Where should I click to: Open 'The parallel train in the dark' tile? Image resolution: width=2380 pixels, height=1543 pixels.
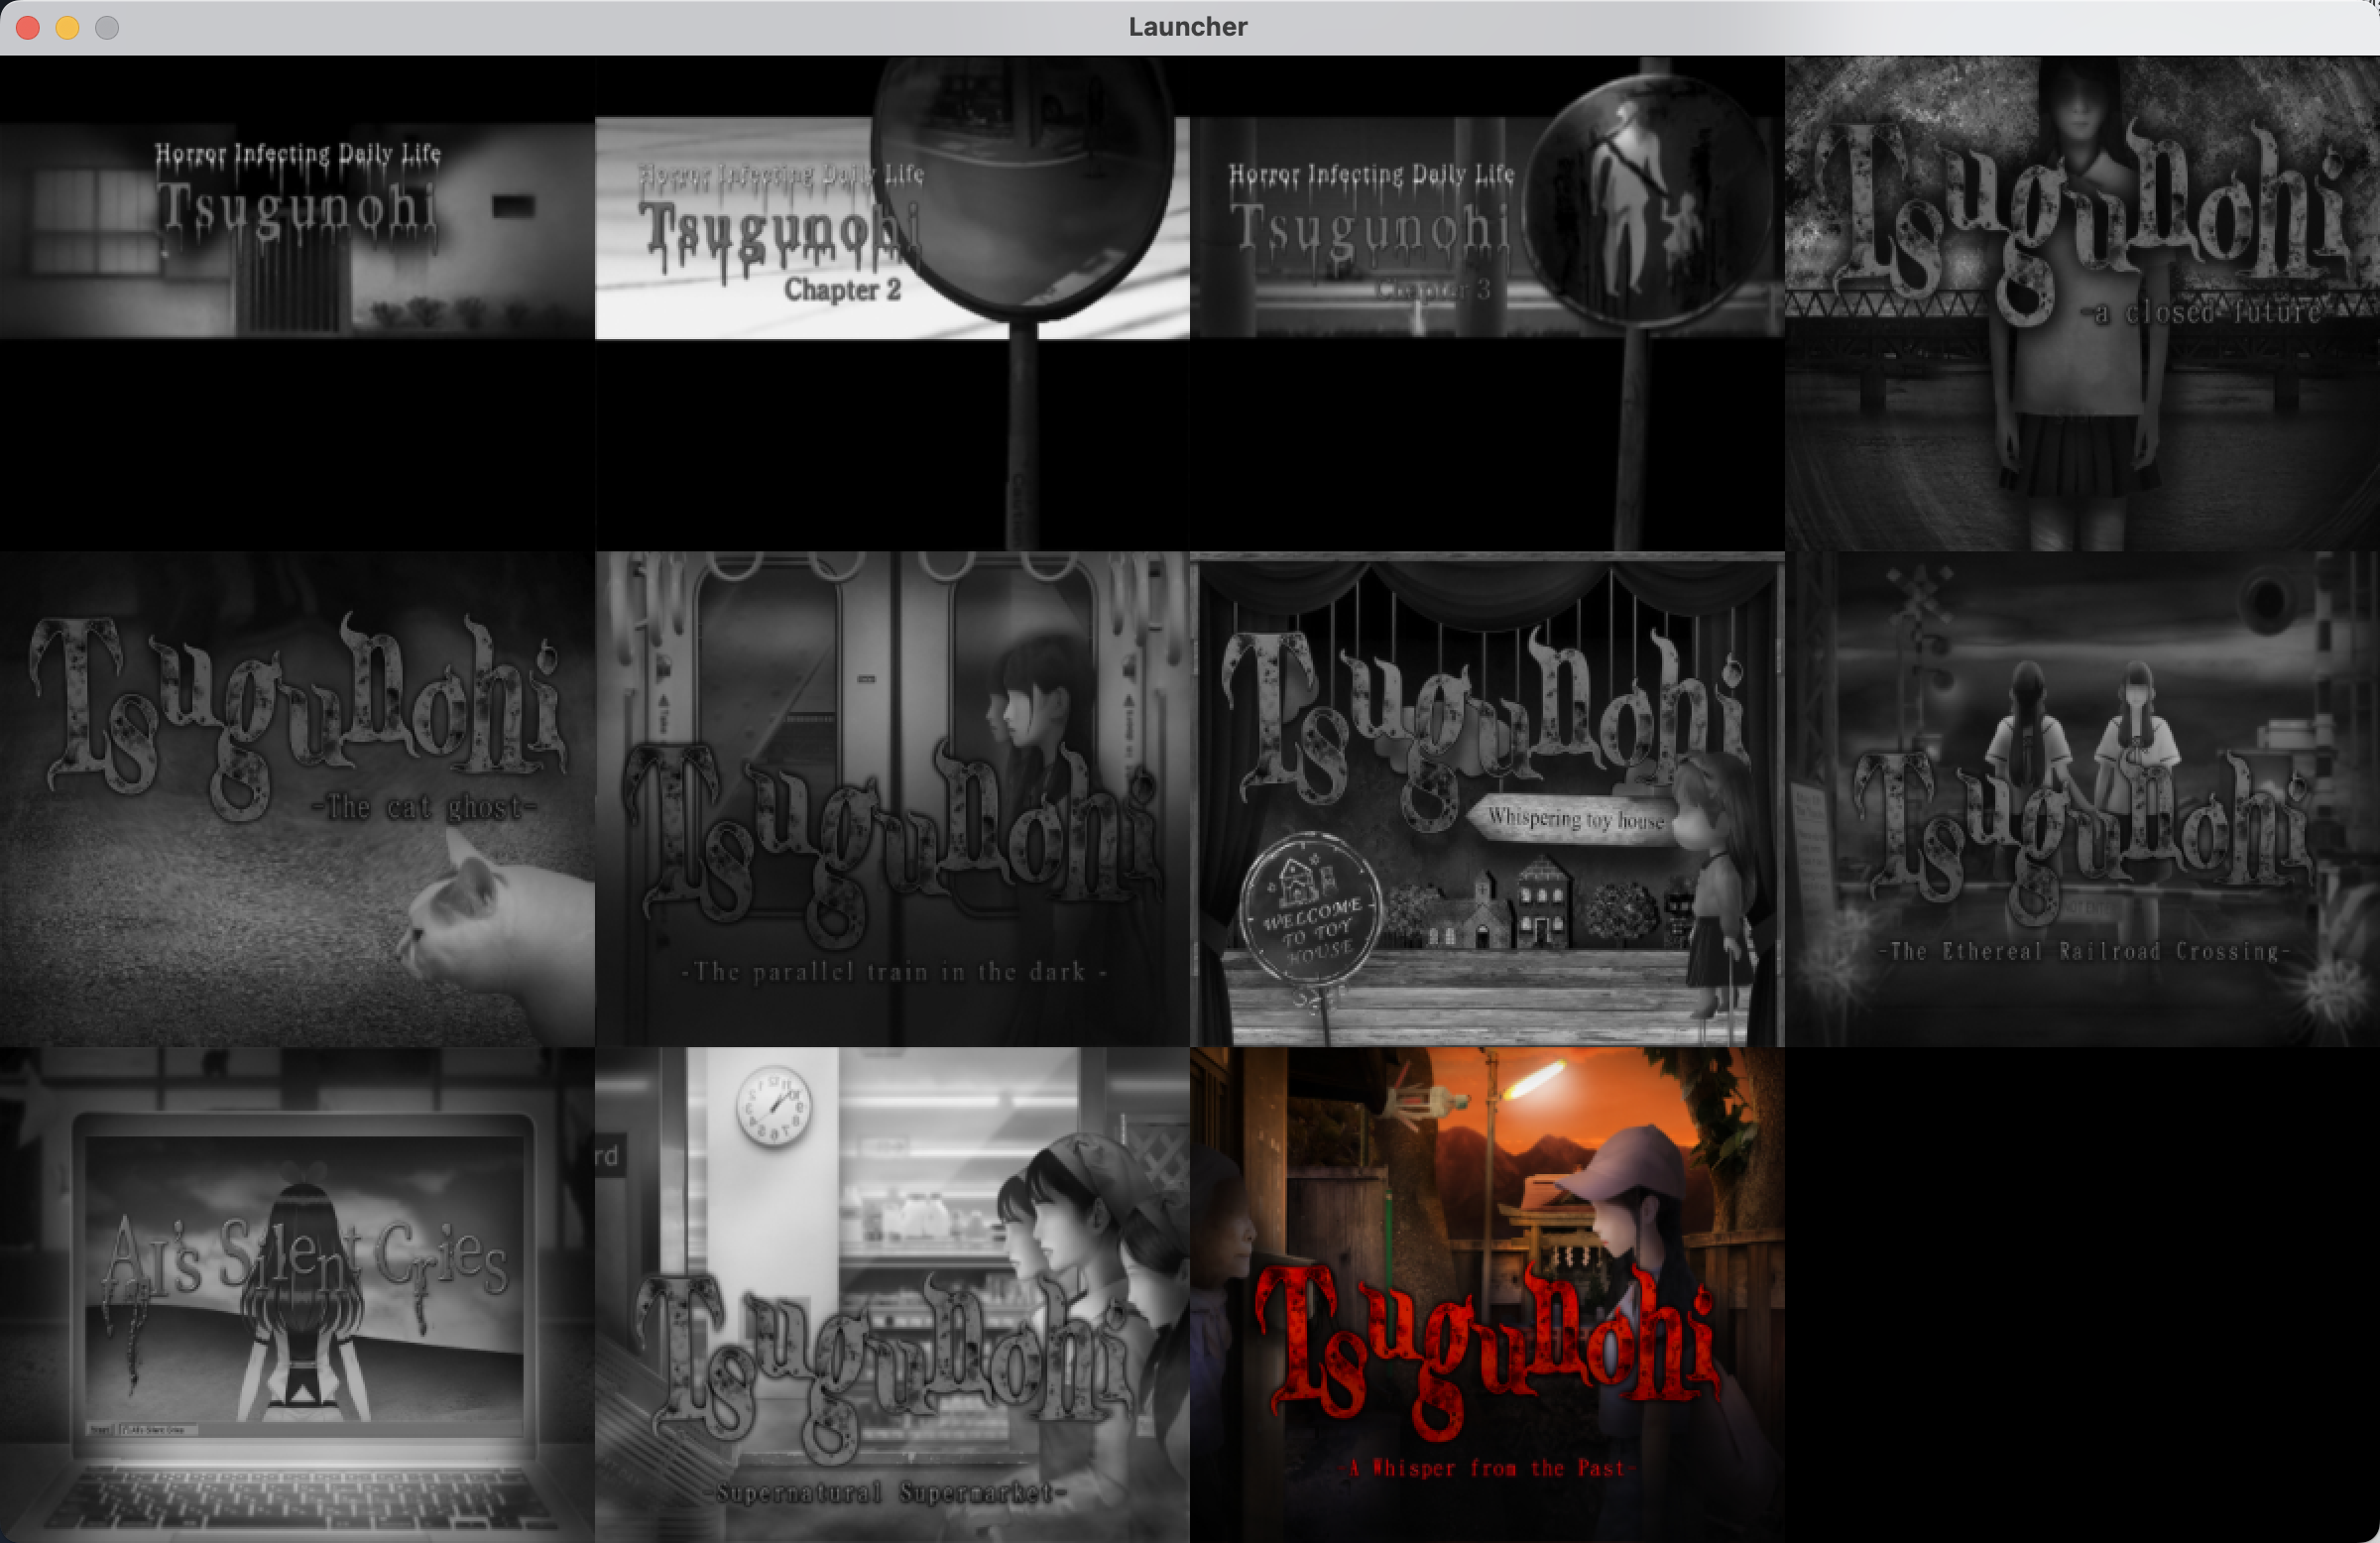(x=892, y=799)
